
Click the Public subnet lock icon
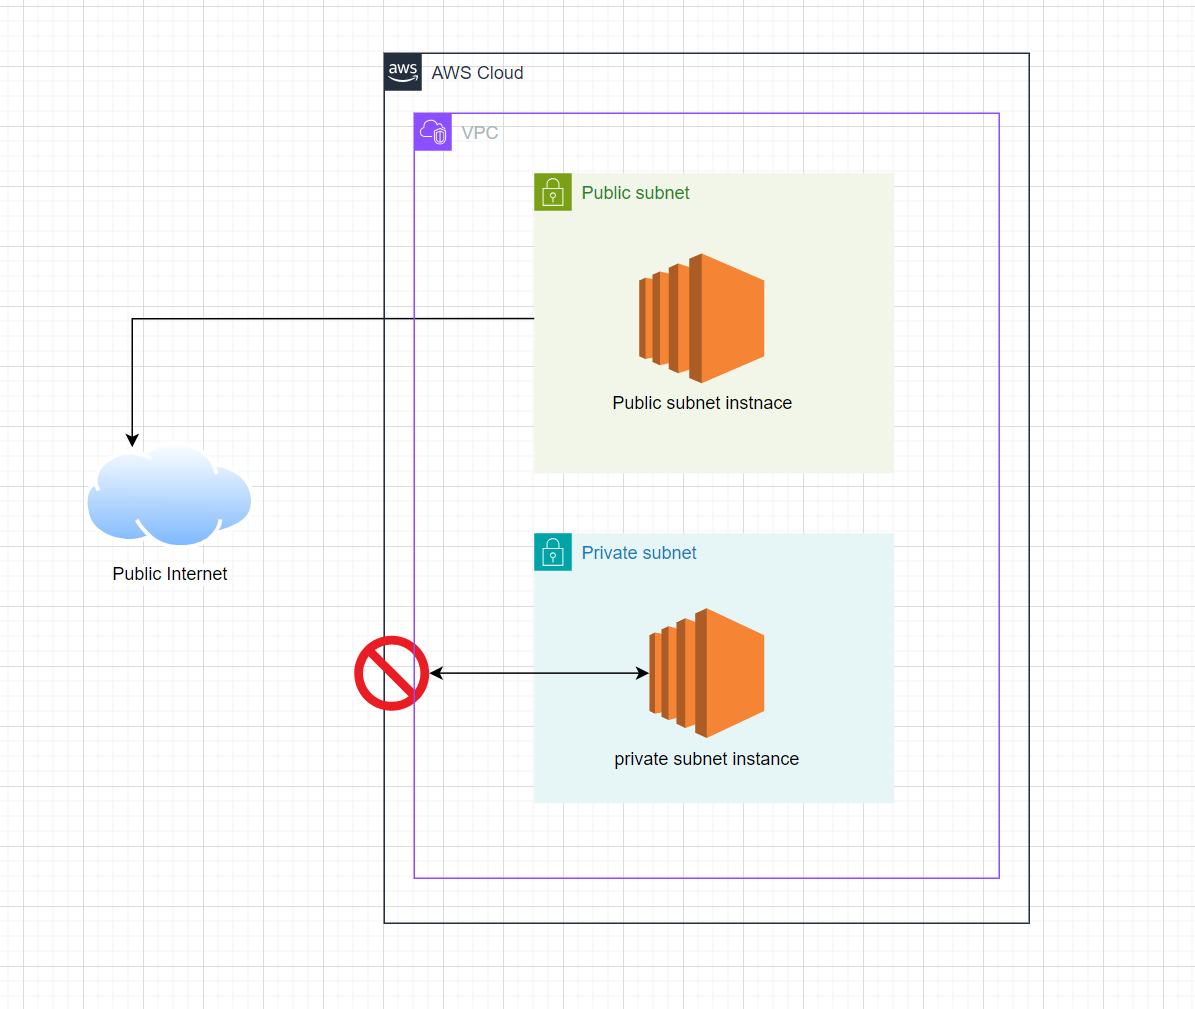click(553, 192)
